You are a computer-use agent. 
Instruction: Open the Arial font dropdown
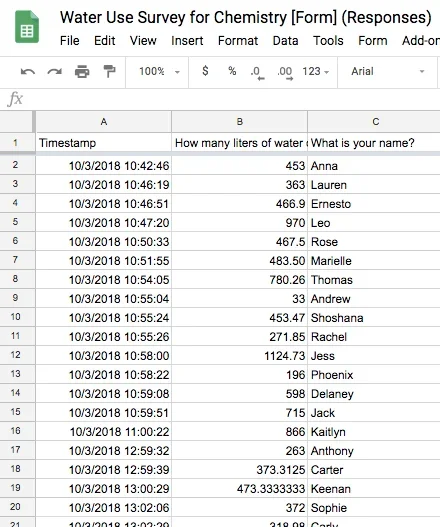[388, 71]
